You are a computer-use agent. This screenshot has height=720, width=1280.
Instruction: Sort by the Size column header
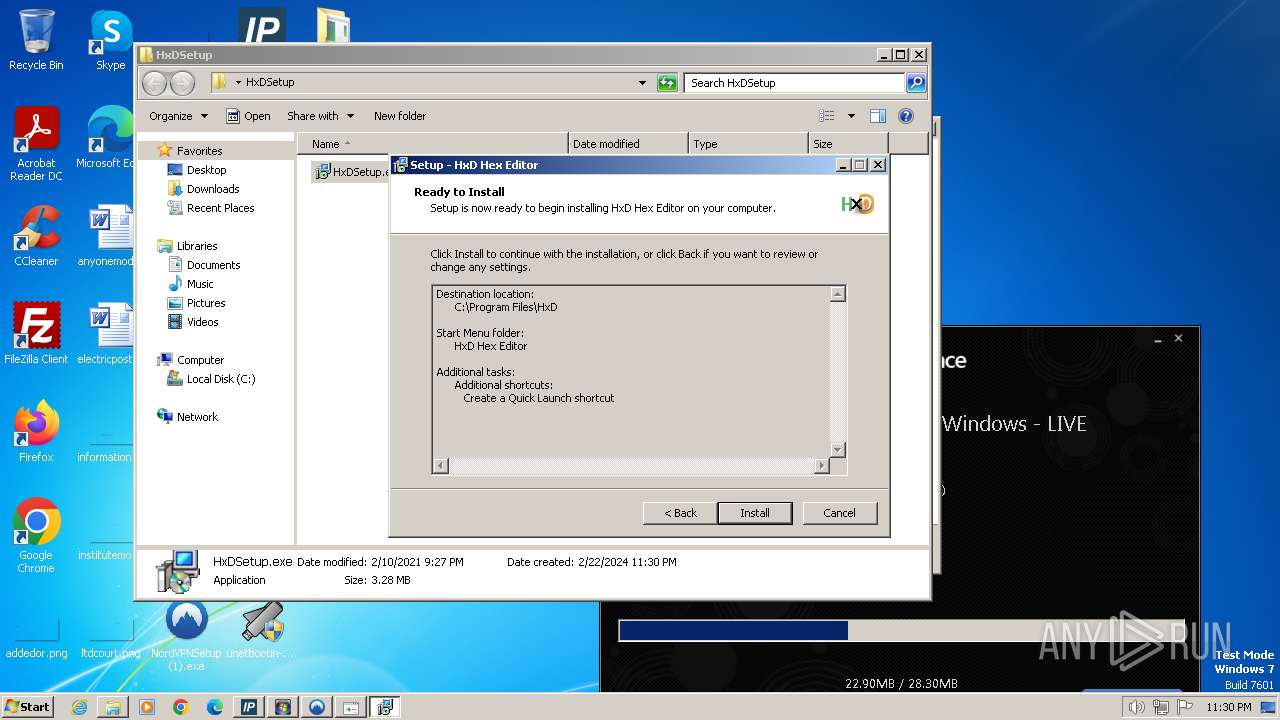pos(848,144)
